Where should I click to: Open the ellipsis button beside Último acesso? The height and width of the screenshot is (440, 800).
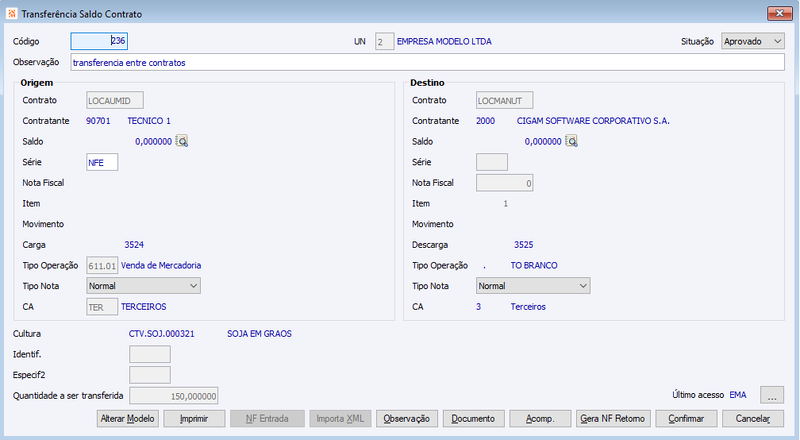point(772,395)
